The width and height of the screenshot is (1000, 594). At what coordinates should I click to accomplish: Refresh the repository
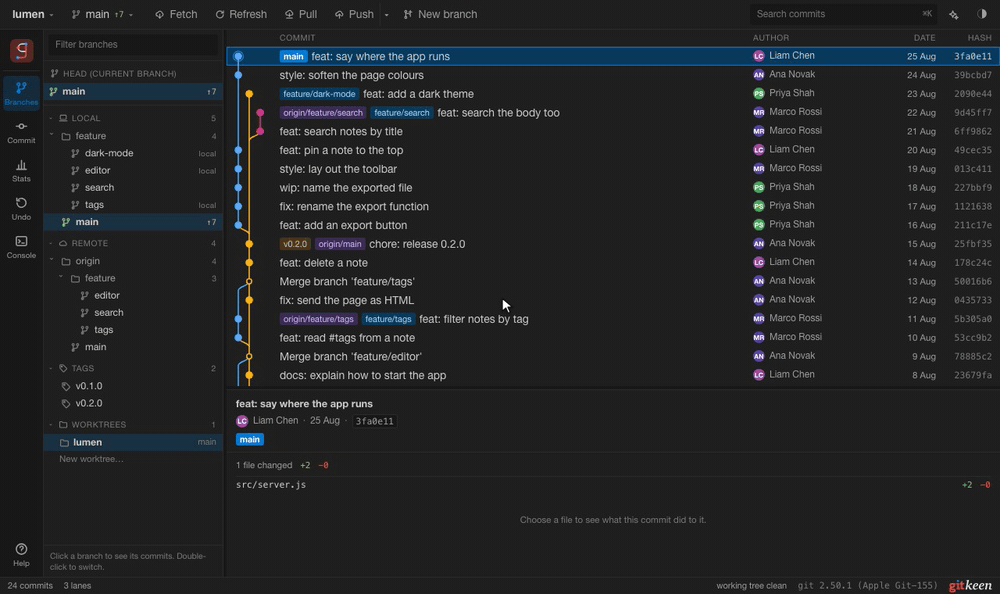pyautogui.click(x=241, y=14)
